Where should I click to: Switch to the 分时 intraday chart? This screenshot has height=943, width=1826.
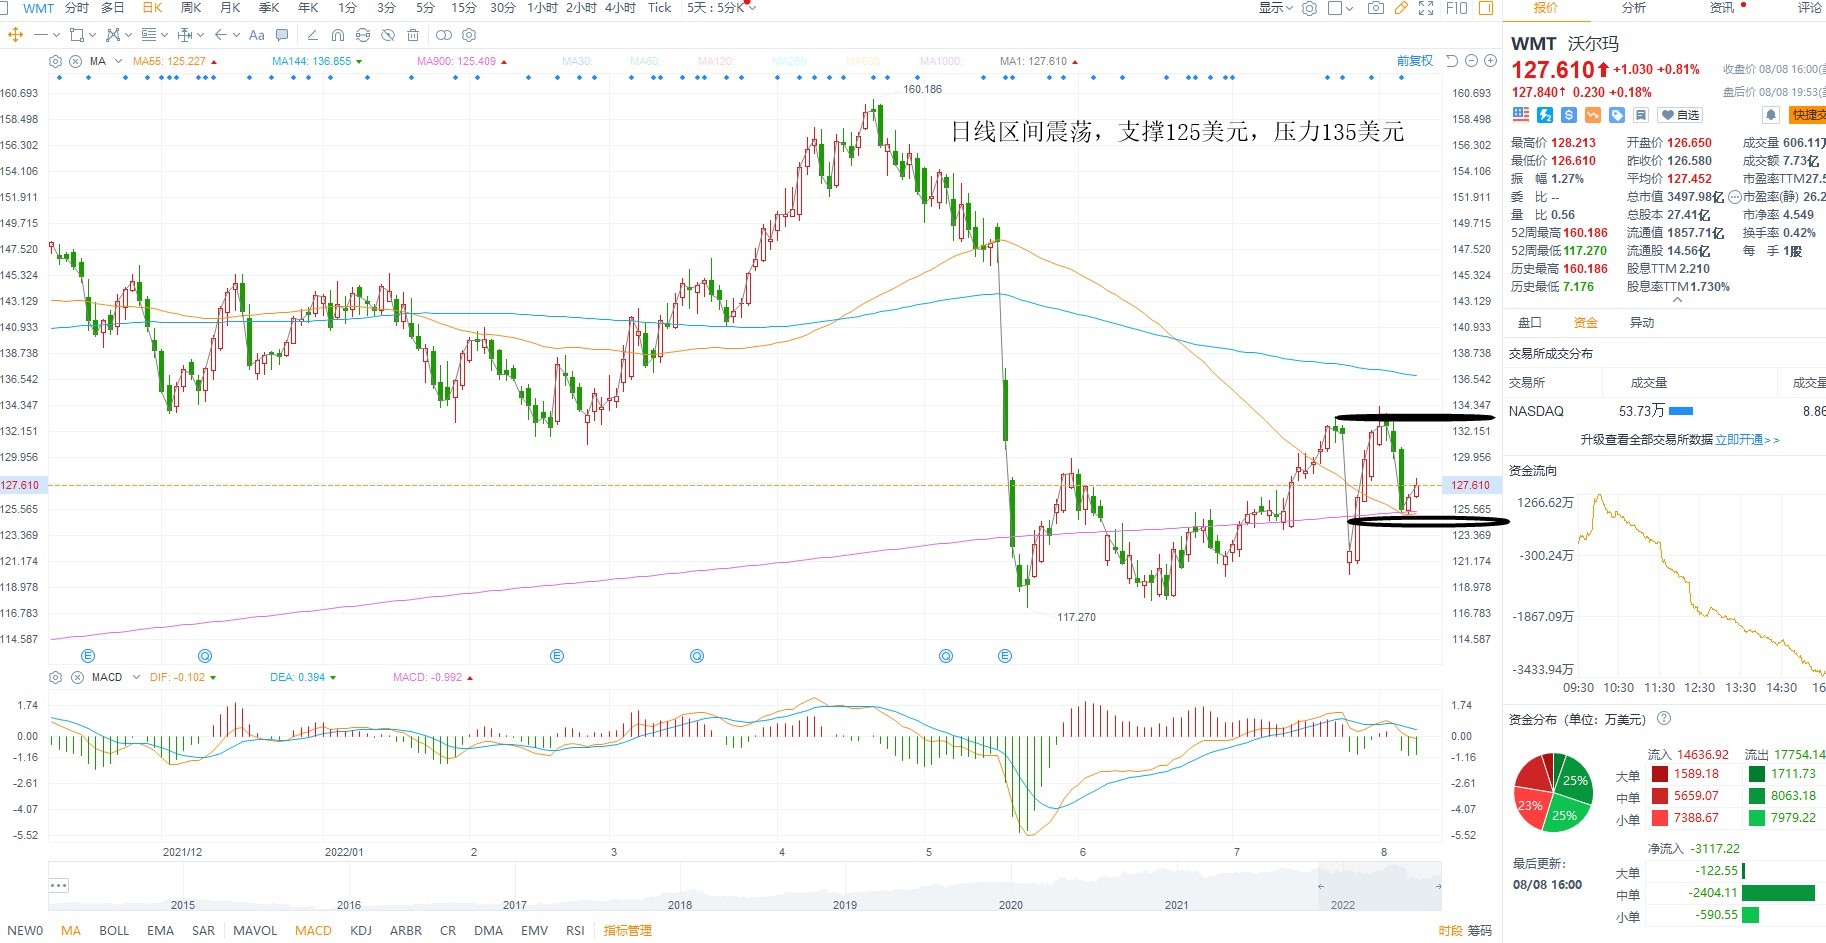click(x=76, y=8)
